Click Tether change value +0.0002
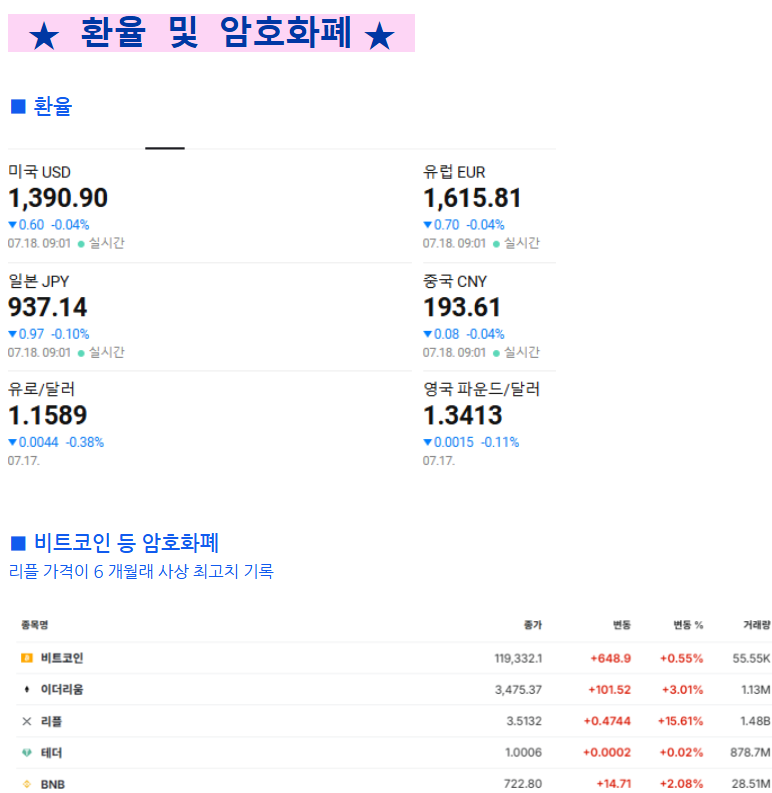The image size is (772, 793). (x=607, y=753)
